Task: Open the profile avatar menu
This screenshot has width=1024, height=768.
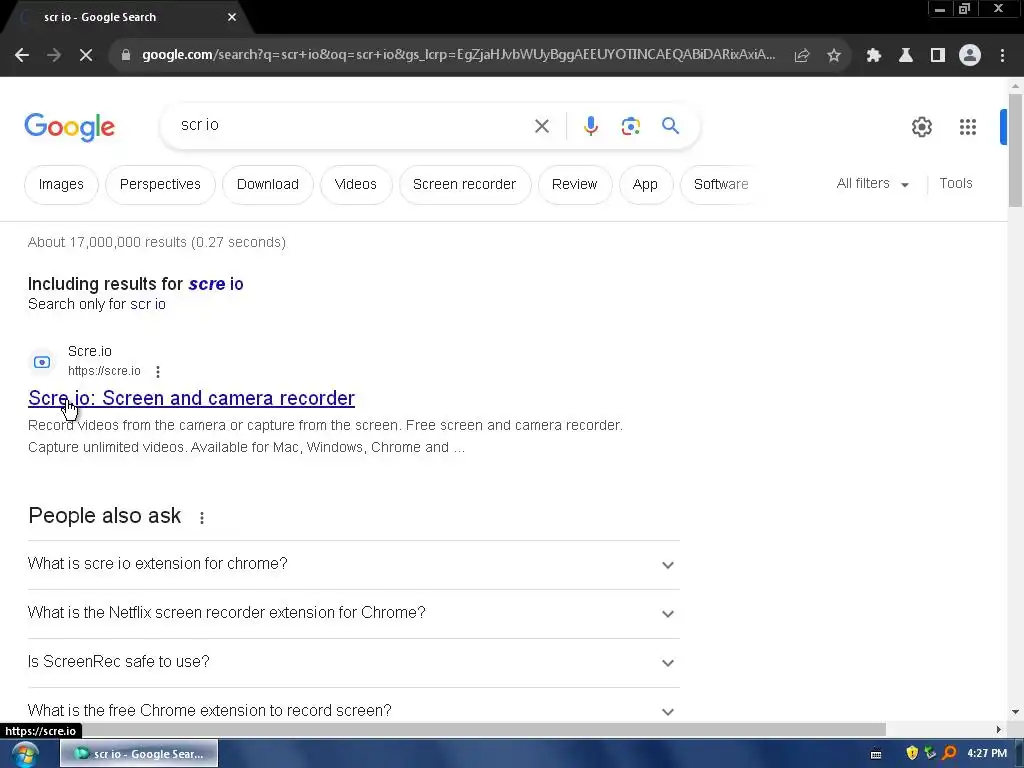Action: [x=969, y=56]
